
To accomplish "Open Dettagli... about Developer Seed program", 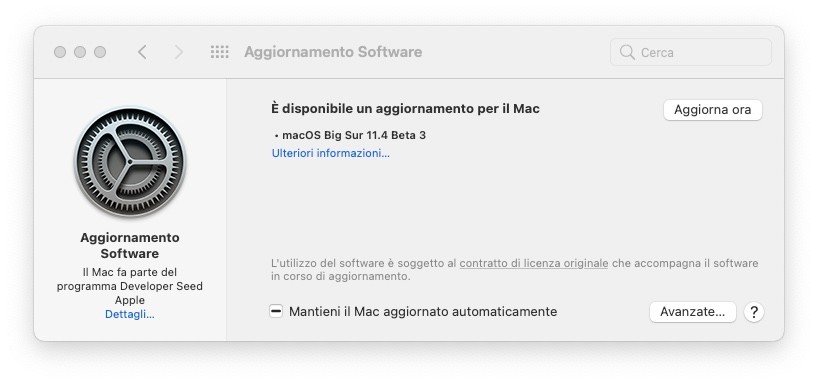I will [130, 315].
